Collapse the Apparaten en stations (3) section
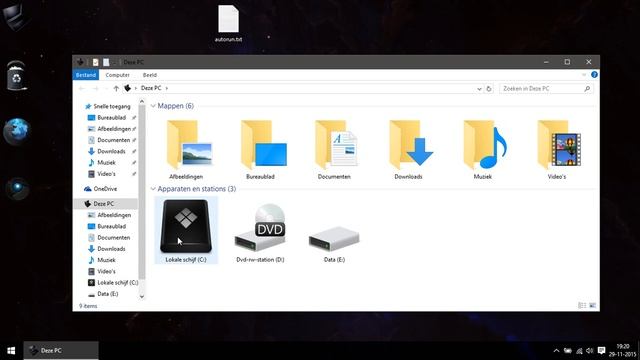The width and height of the screenshot is (640, 360). point(153,189)
